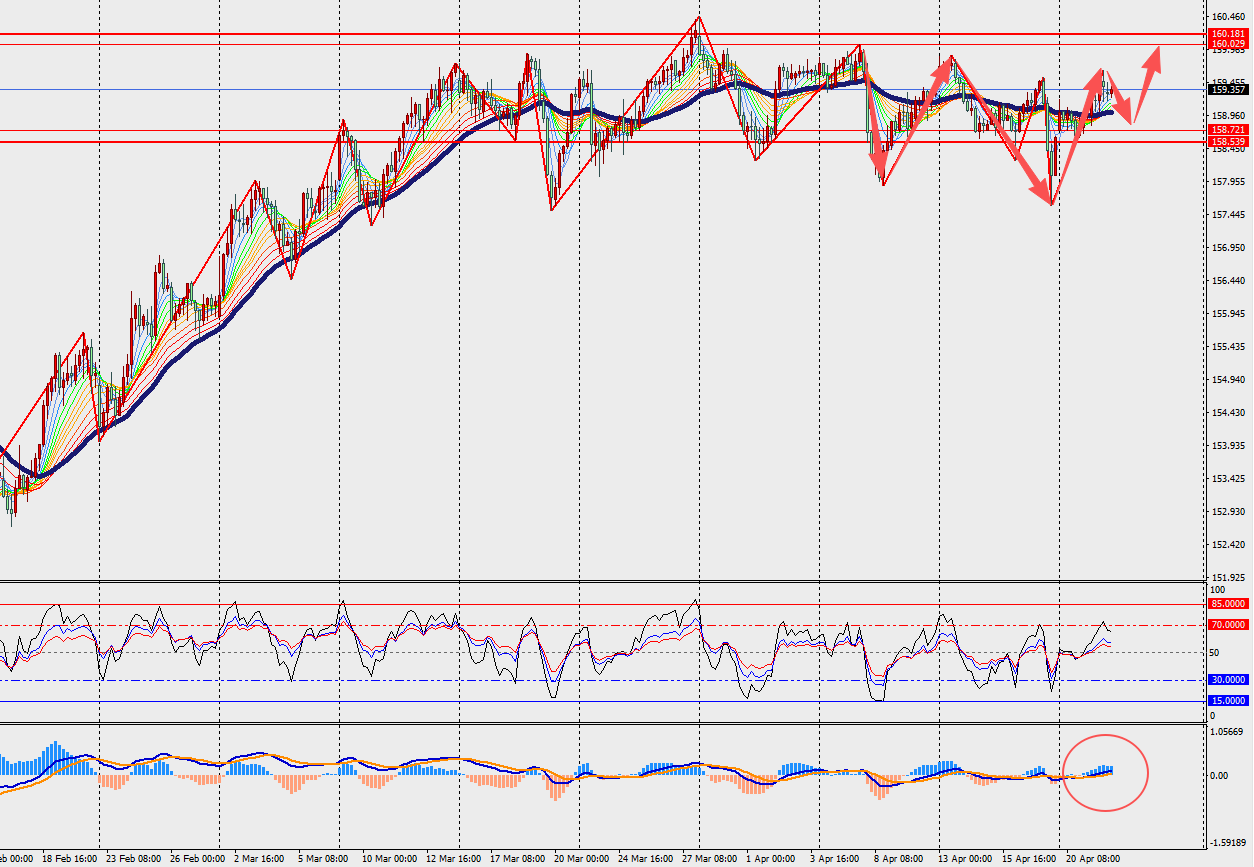Click the blue 15.0000 oscillator level label
This screenshot has width=1254, height=867.
pos(1227,701)
